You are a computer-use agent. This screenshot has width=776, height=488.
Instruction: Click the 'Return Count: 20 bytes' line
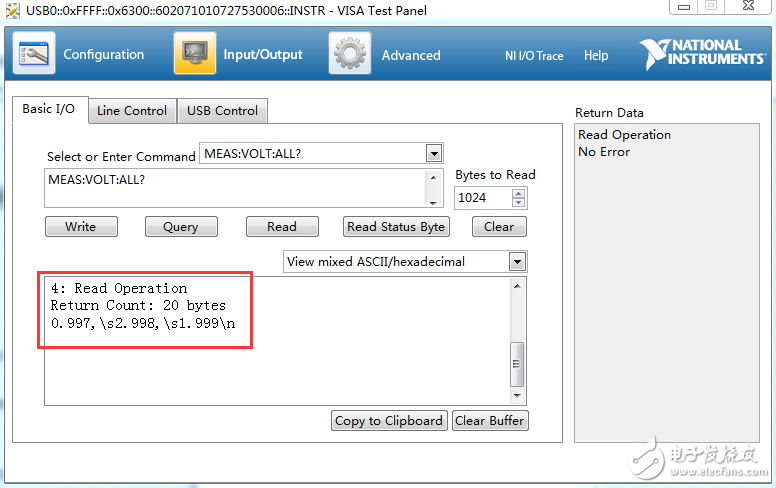[x=138, y=305]
